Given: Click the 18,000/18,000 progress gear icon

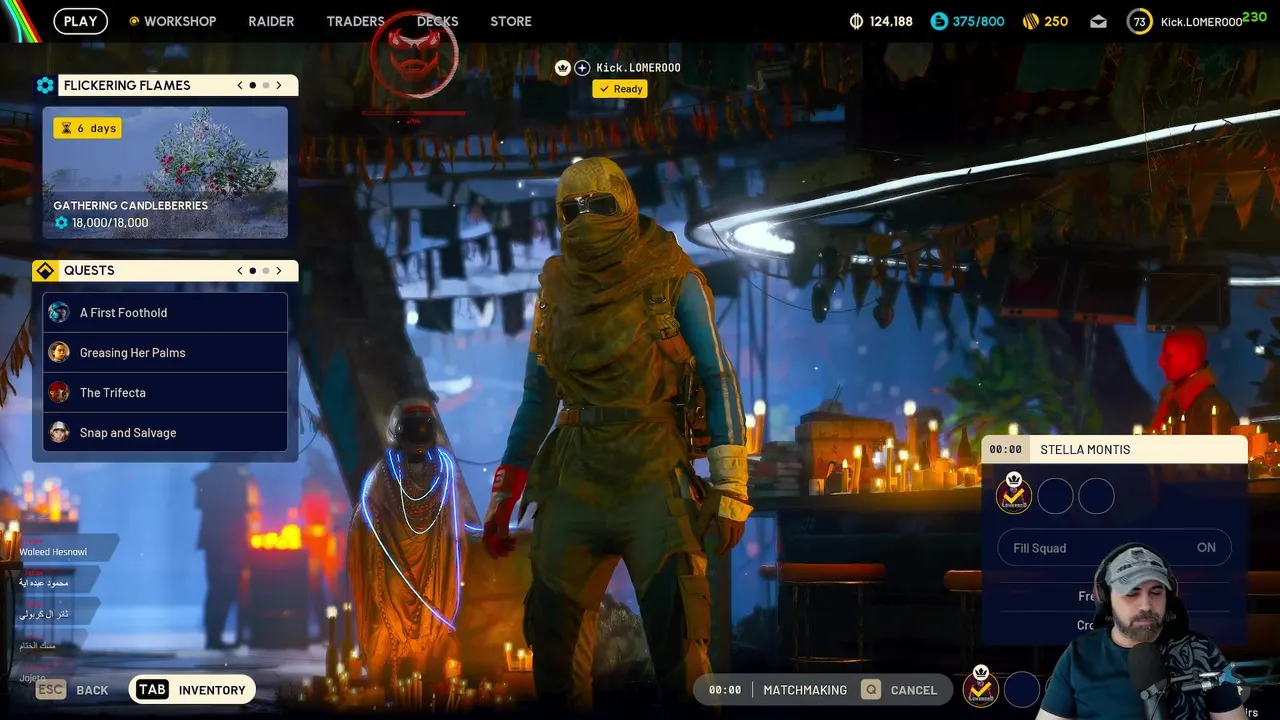Looking at the screenshot, I should pyautogui.click(x=61, y=223).
